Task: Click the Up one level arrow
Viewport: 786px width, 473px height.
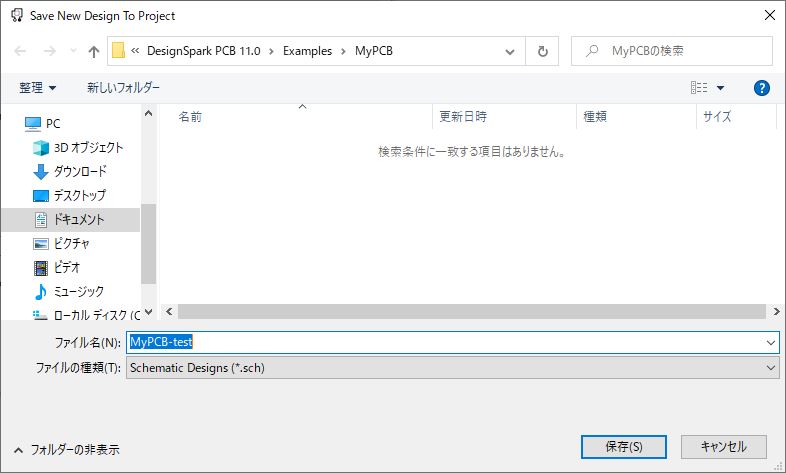Action: pyautogui.click(x=94, y=51)
